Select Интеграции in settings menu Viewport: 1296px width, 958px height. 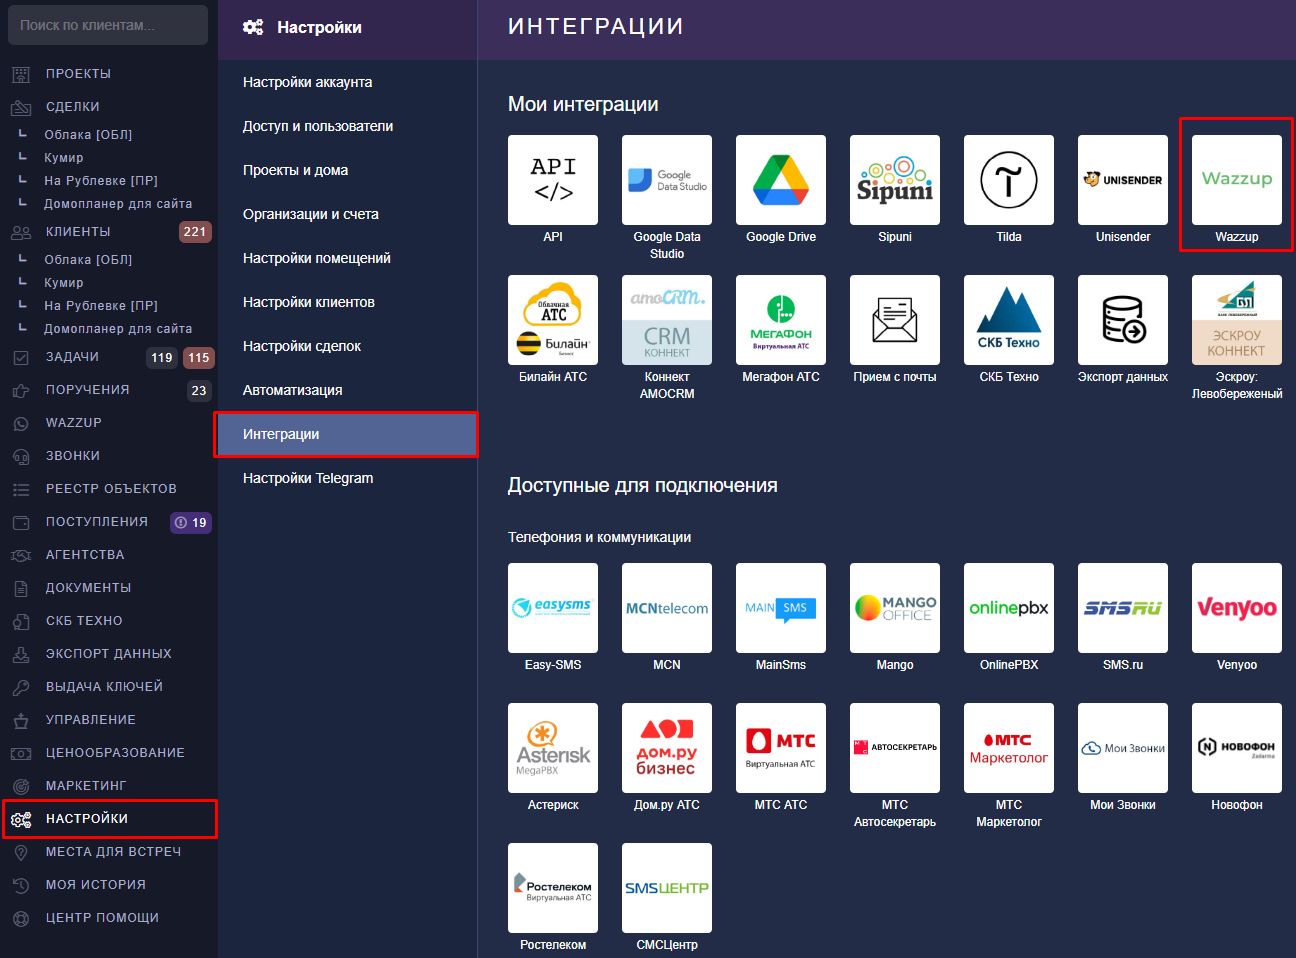coord(347,434)
